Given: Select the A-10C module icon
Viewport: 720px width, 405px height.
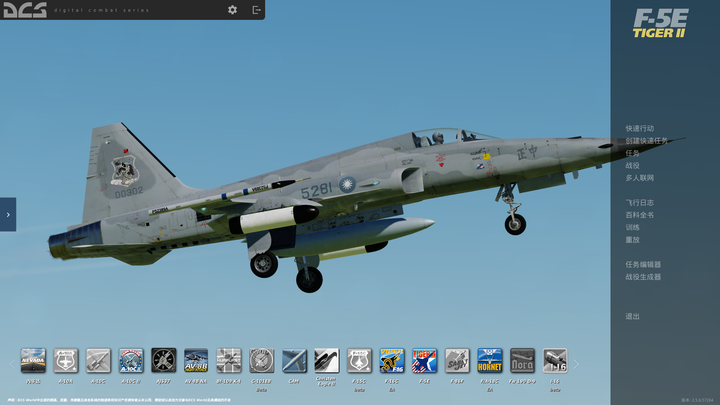Looking at the screenshot, I should pos(98,360).
